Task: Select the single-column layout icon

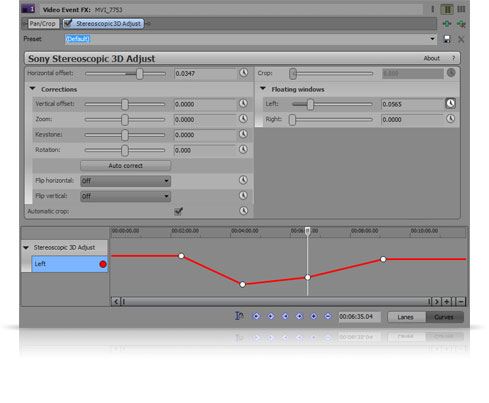Action: pyautogui.click(x=433, y=9)
